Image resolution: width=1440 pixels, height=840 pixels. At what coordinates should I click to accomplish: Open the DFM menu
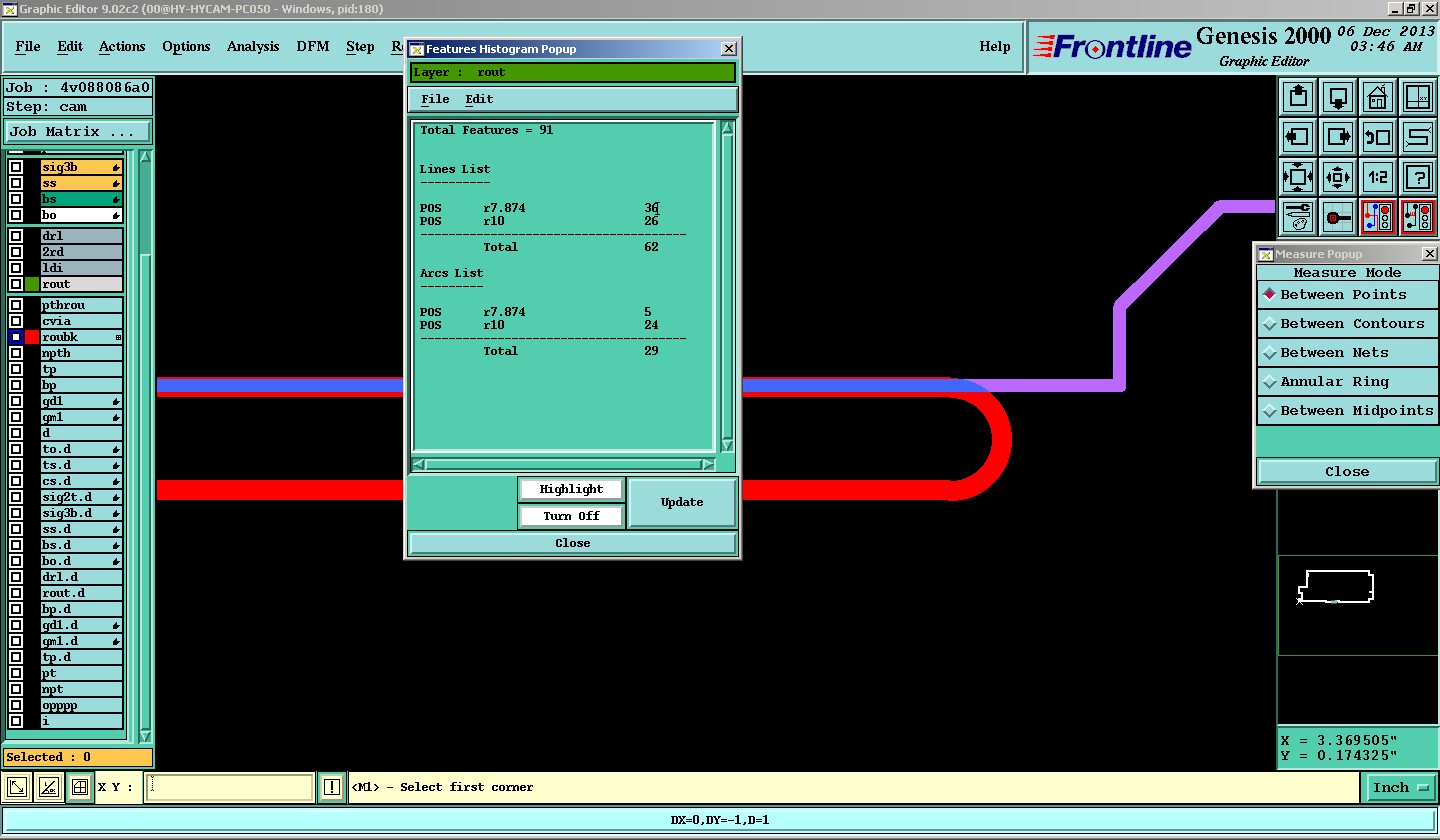click(313, 47)
